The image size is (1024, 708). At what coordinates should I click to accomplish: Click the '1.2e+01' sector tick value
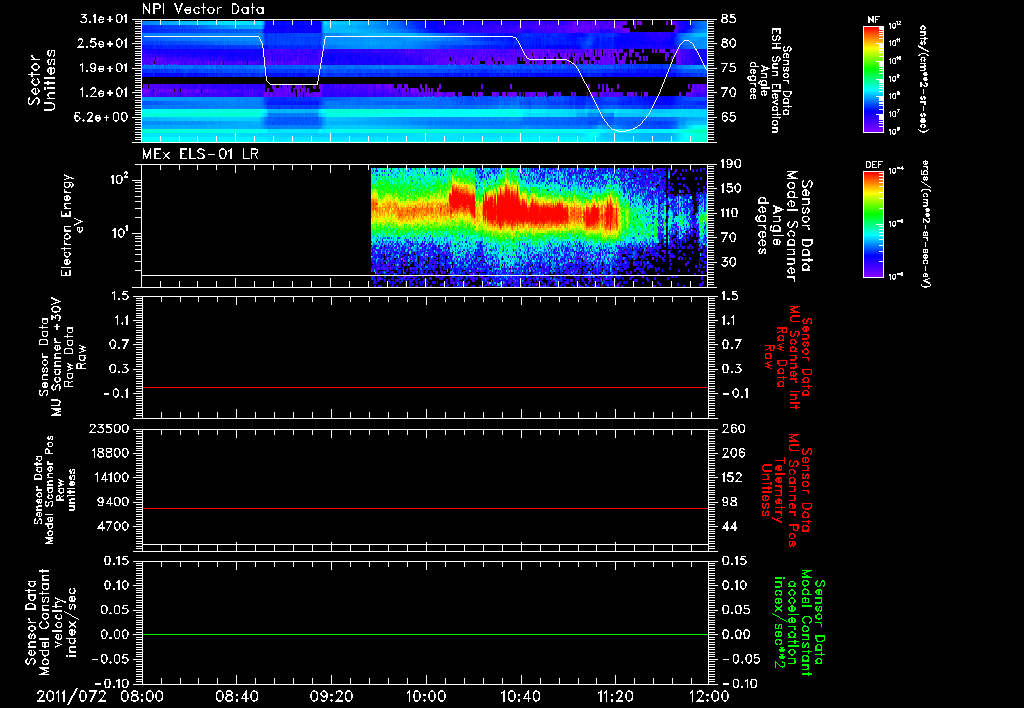point(103,93)
